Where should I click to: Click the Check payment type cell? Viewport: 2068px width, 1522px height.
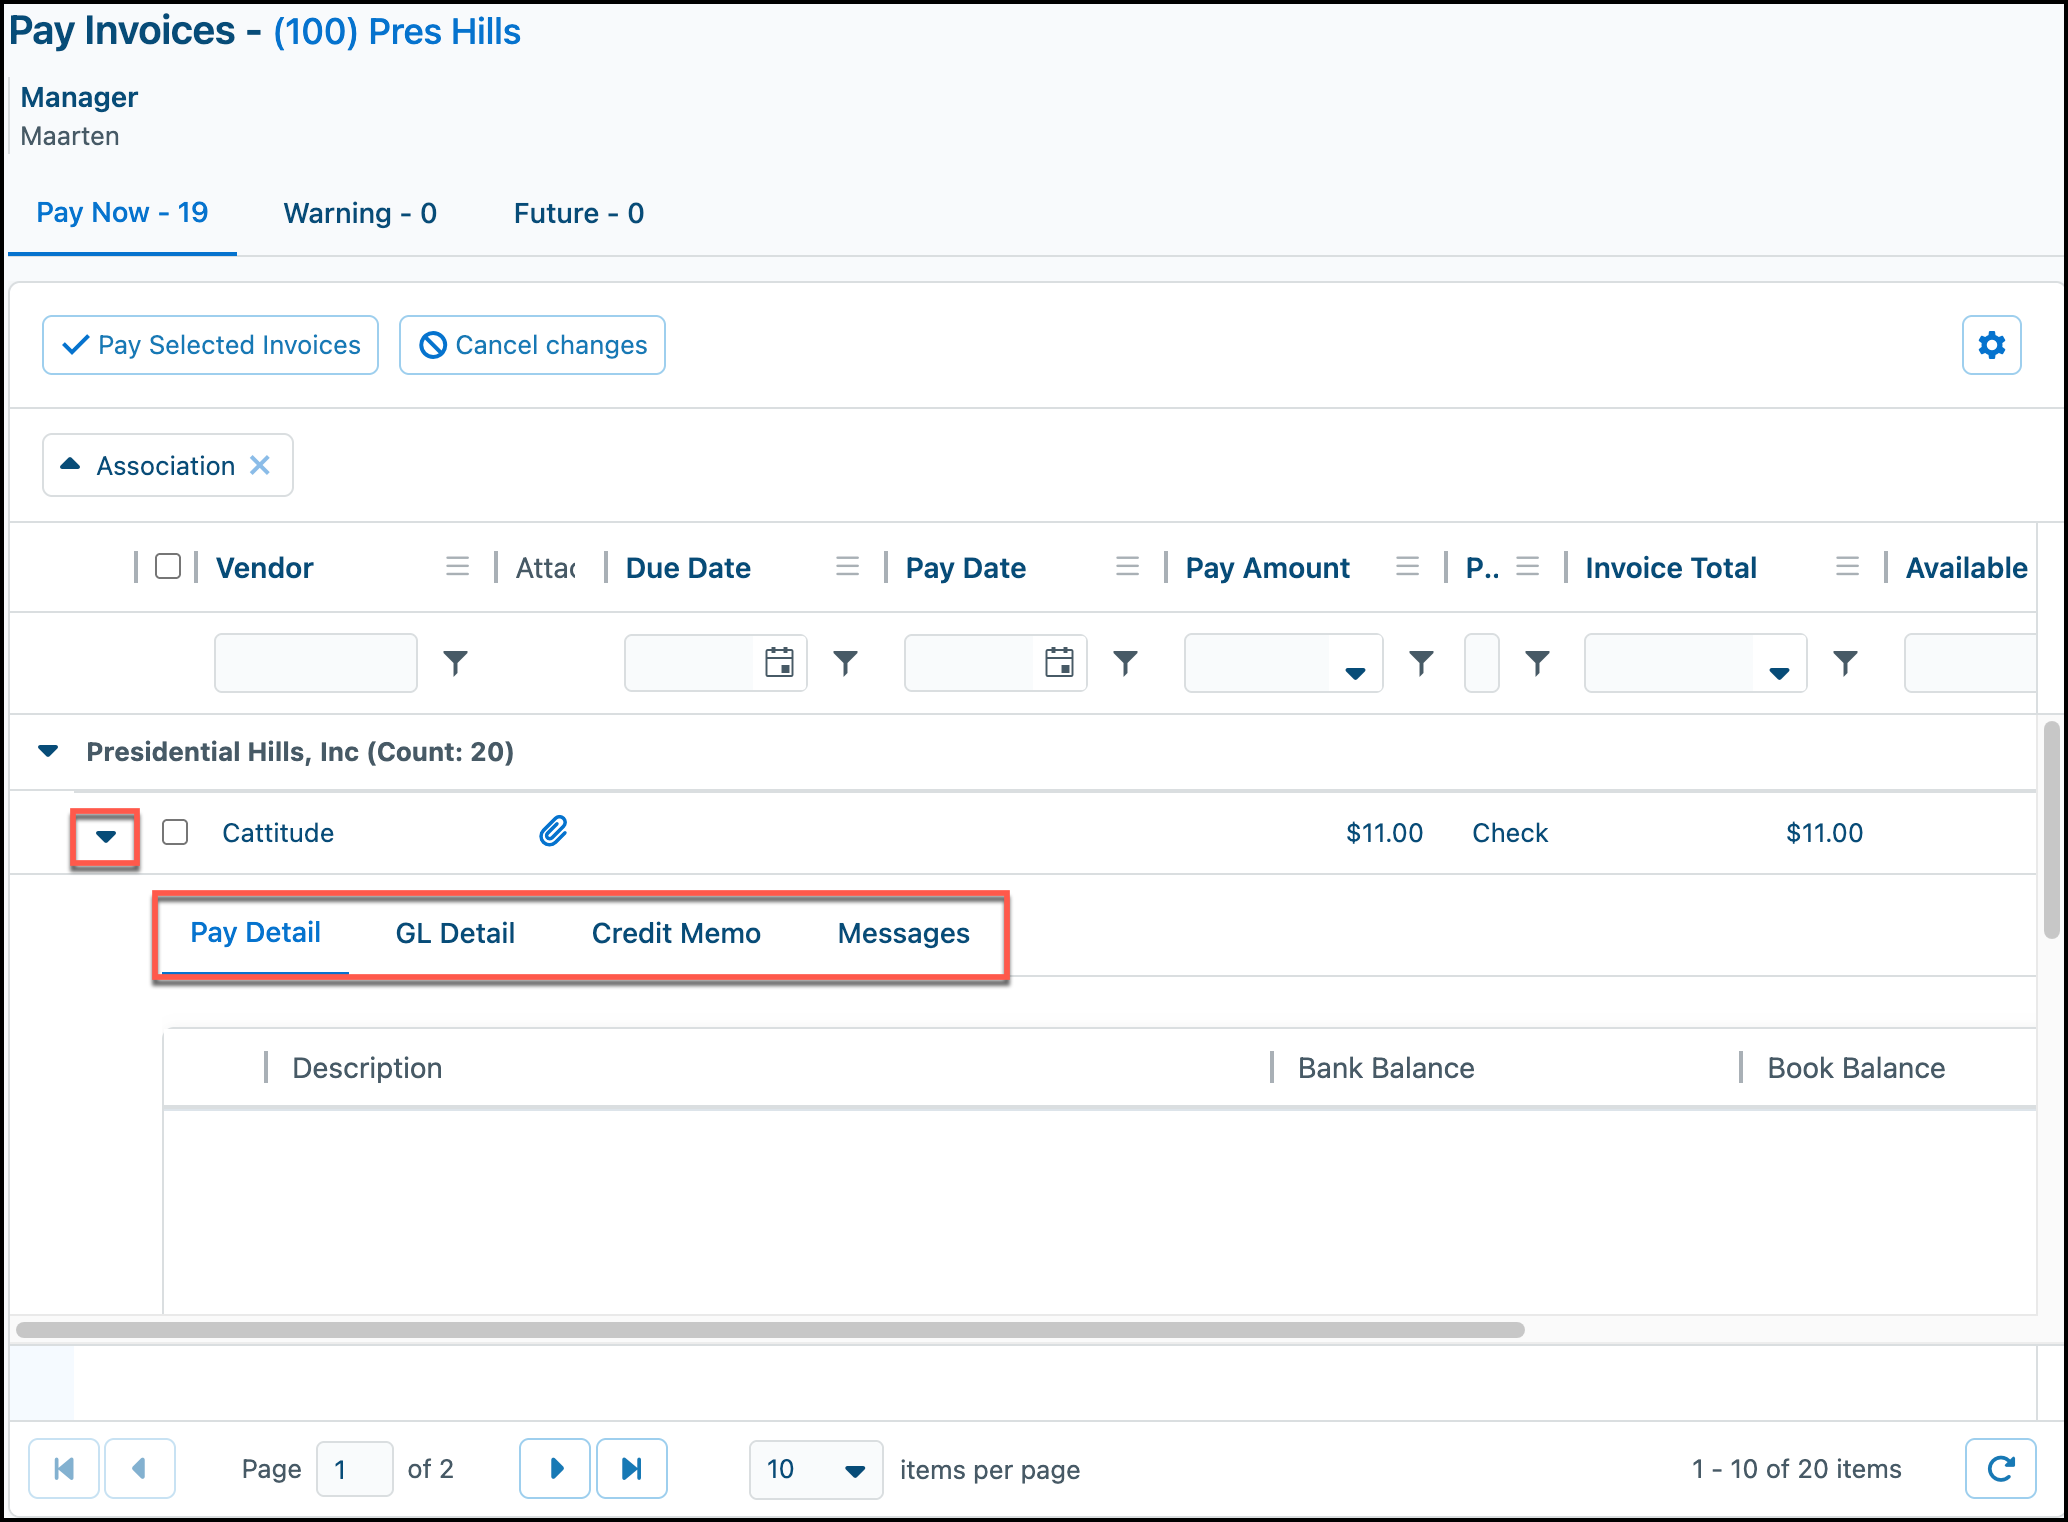tap(1510, 832)
